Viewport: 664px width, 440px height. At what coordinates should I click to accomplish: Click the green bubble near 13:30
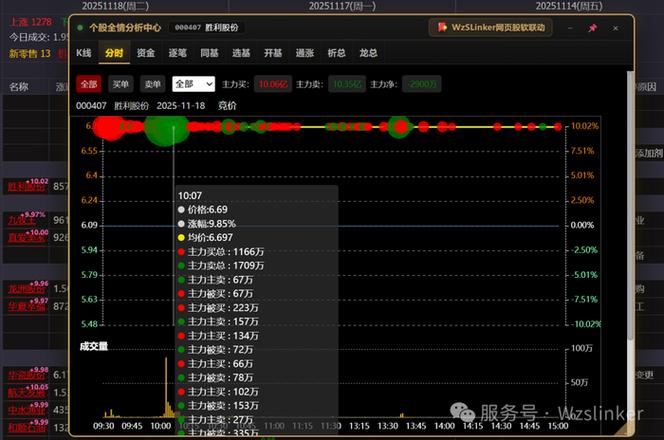[x=399, y=127]
